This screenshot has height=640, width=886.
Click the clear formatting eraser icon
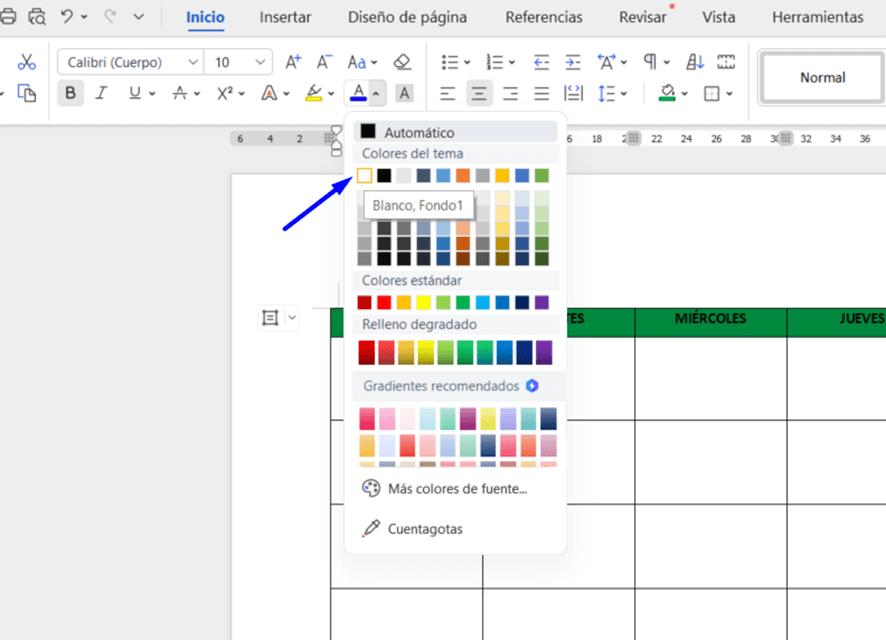(x=402, y=62)
